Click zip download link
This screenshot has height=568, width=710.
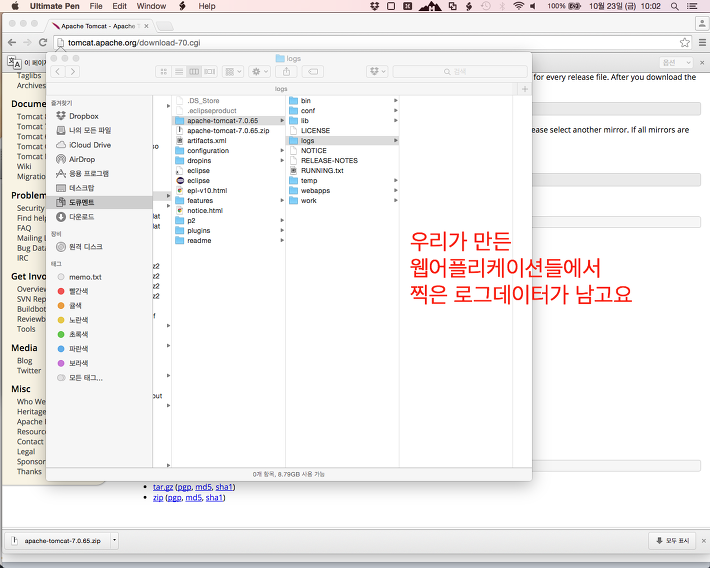[158, 498]
